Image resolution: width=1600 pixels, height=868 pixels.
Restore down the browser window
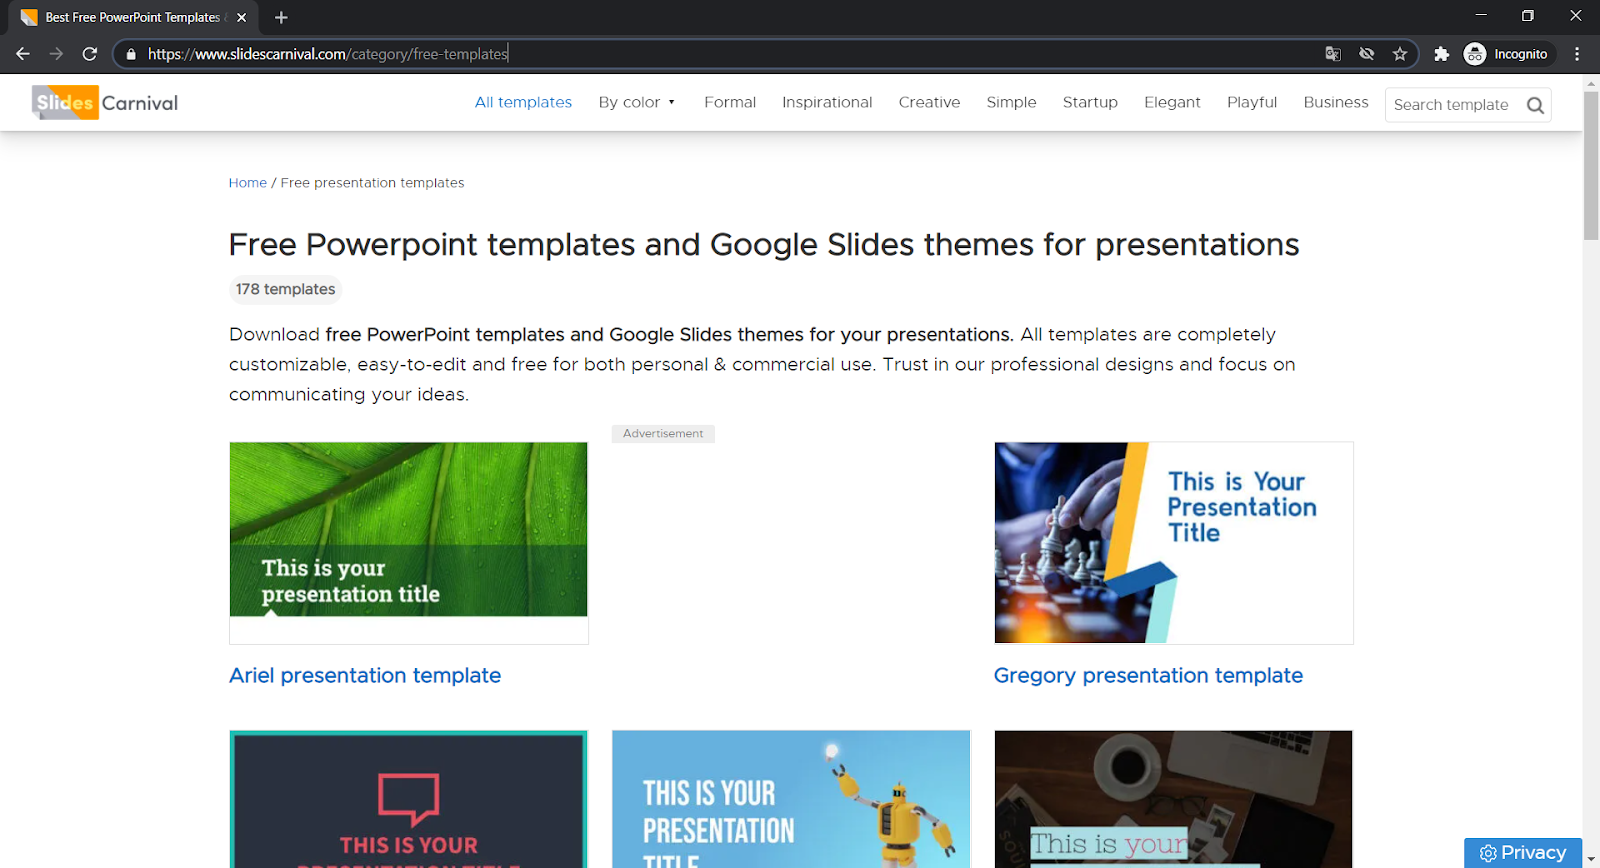coord(1527,16)
